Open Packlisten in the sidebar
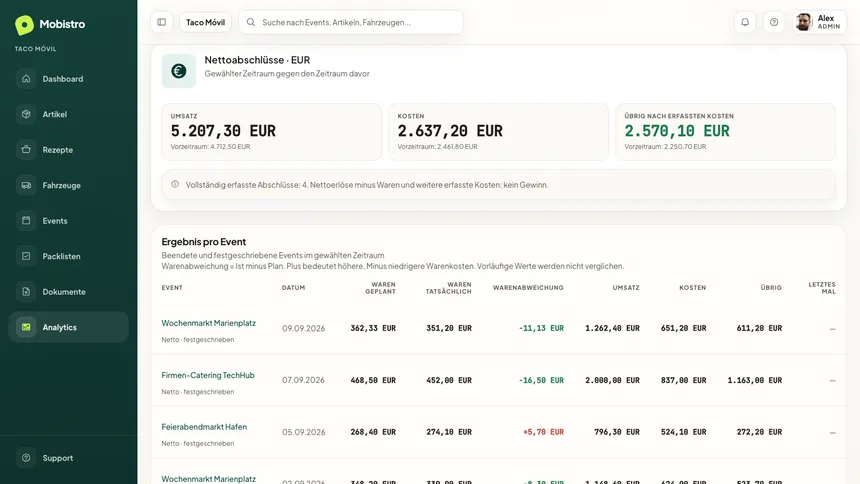860x484 pixels. click(x=69, y=256)
